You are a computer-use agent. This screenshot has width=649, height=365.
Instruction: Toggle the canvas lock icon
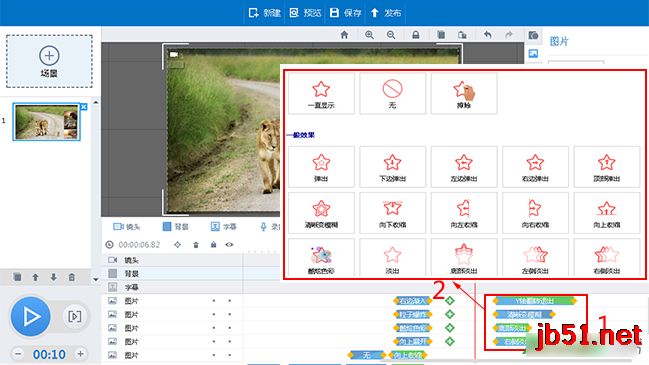tap(416, 35)
